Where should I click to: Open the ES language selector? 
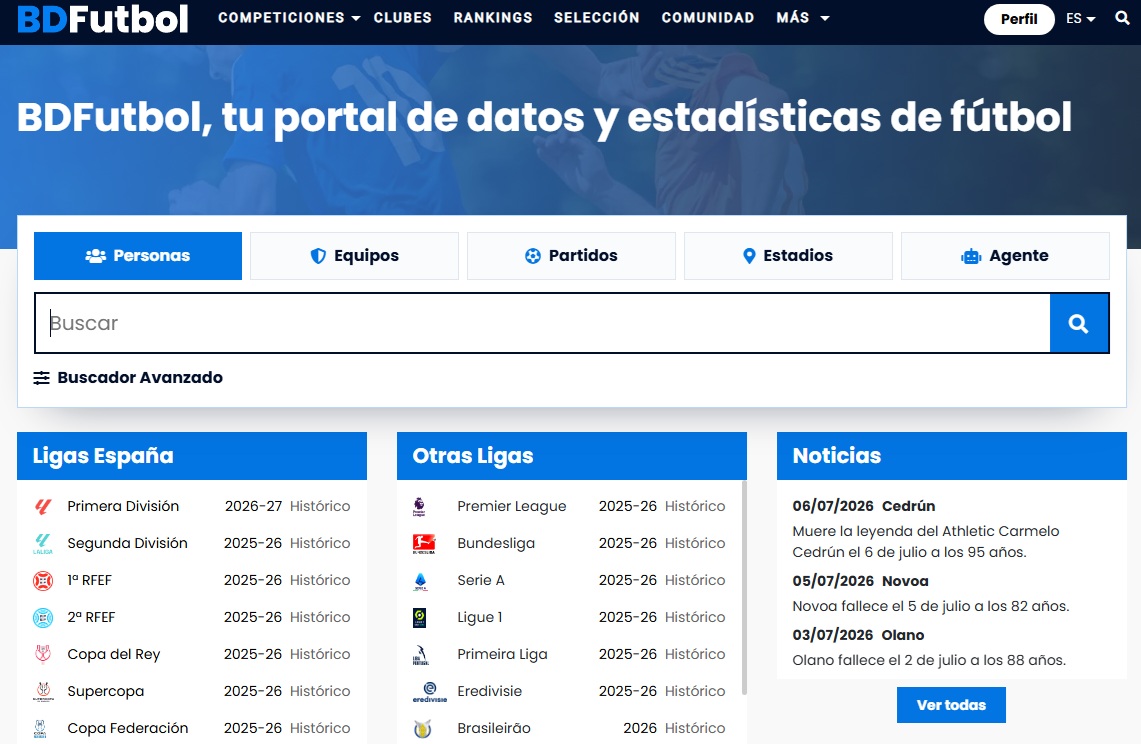(1081, 19)
